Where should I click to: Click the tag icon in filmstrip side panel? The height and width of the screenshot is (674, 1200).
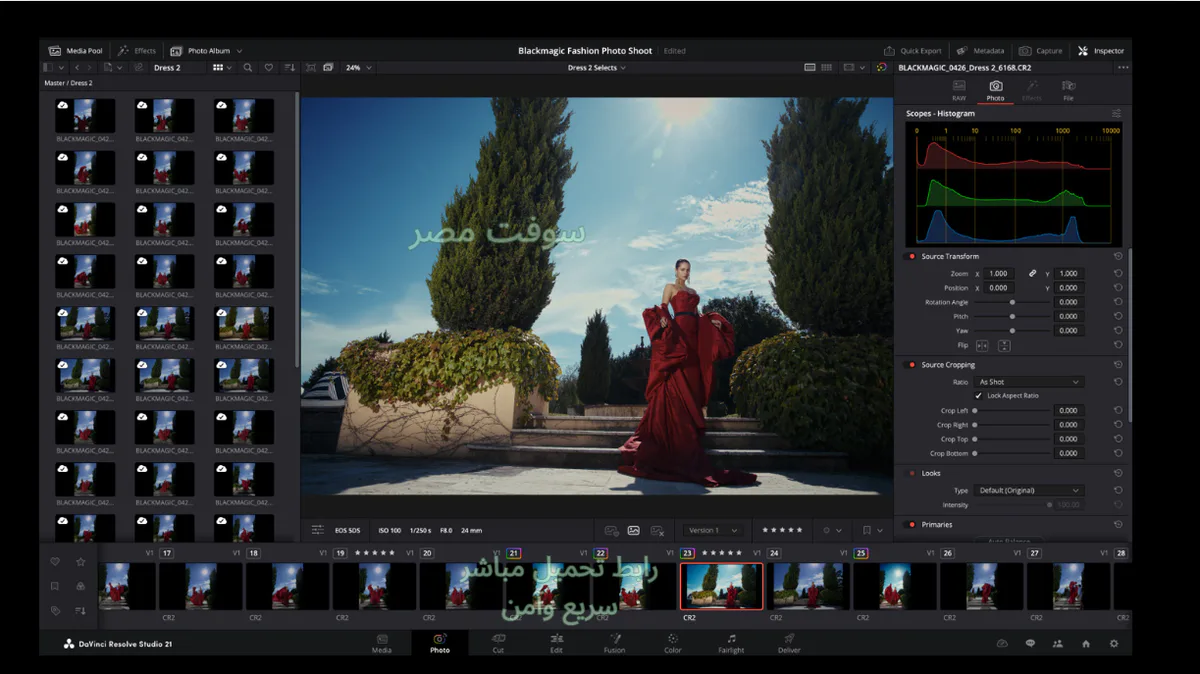coord(55,610)
